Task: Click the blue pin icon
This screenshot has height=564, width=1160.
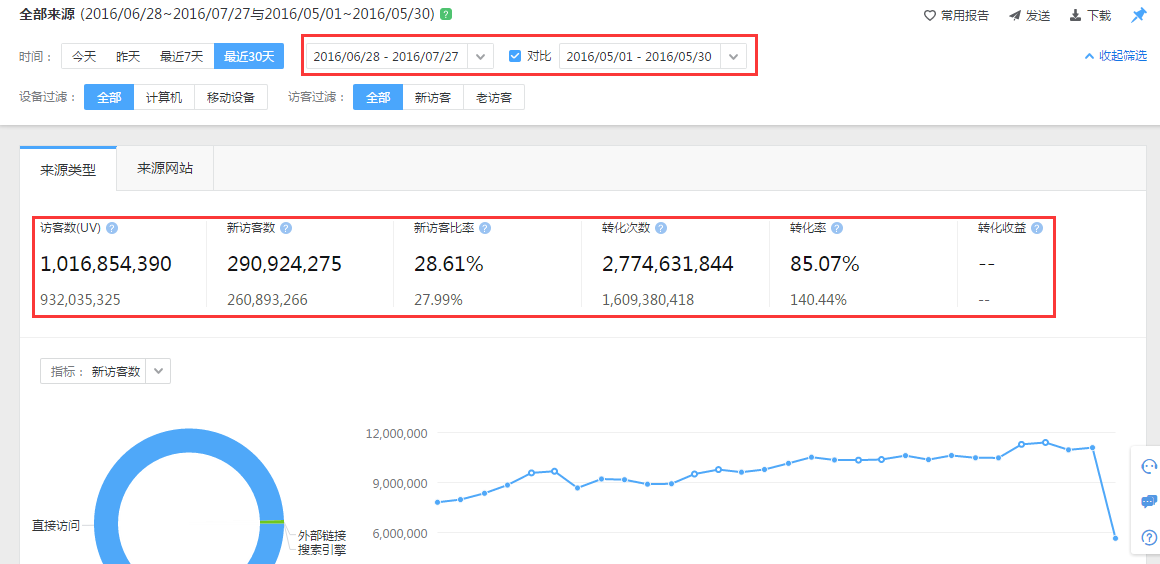Action: click(1138, 15)
